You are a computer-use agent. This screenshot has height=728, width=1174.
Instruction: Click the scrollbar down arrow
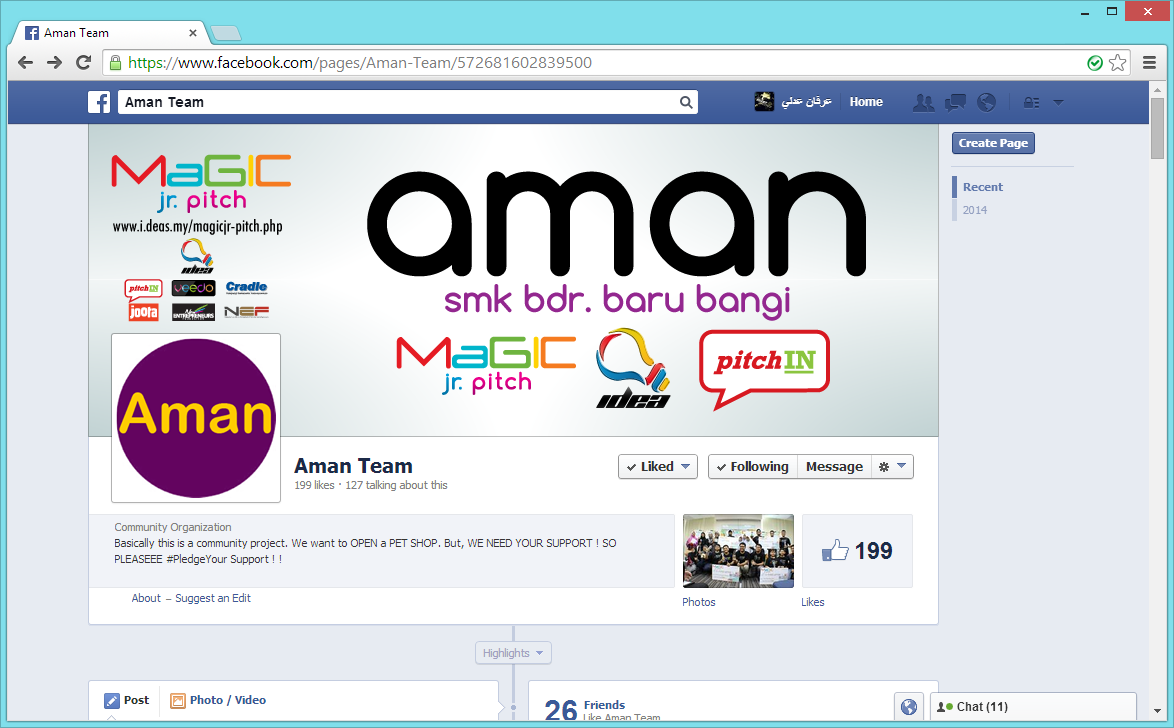tap(1158, 711)
